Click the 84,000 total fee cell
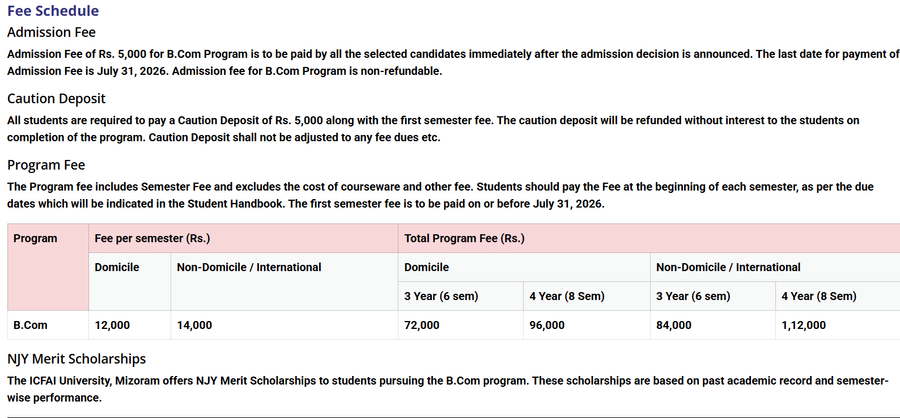This screenshot has height=418, width=900. tap(673, 325)
